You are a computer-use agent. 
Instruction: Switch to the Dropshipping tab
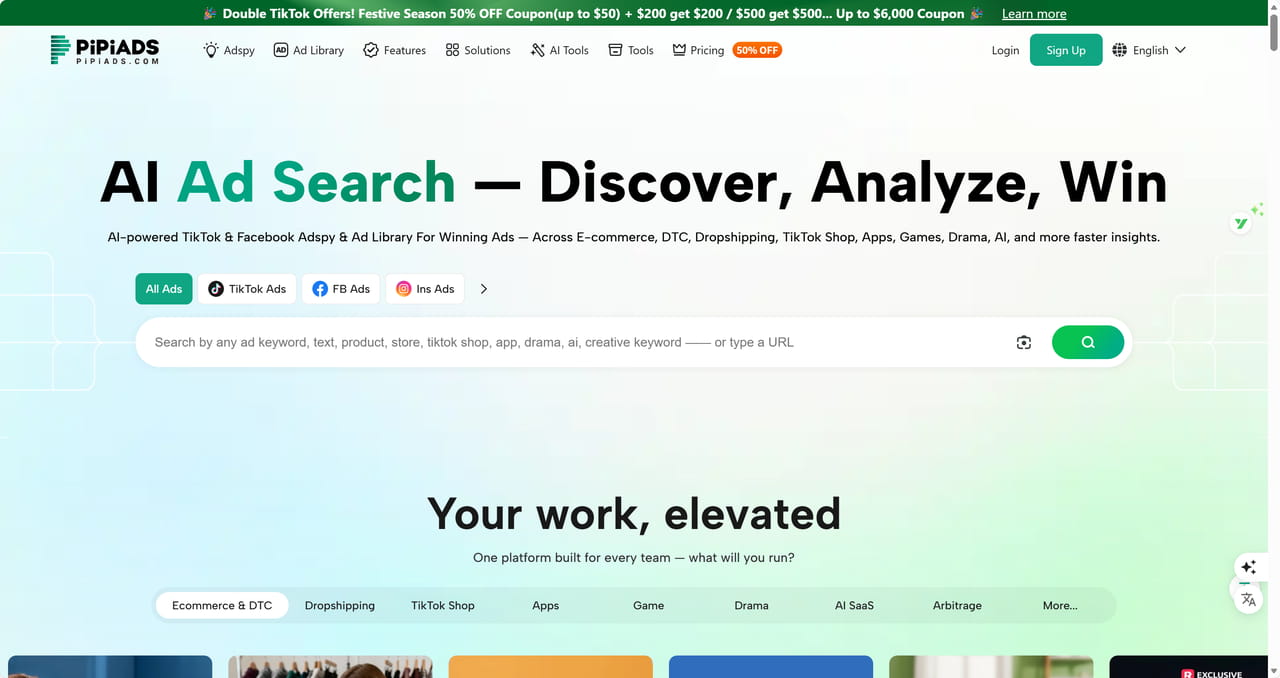coord(340,605)
